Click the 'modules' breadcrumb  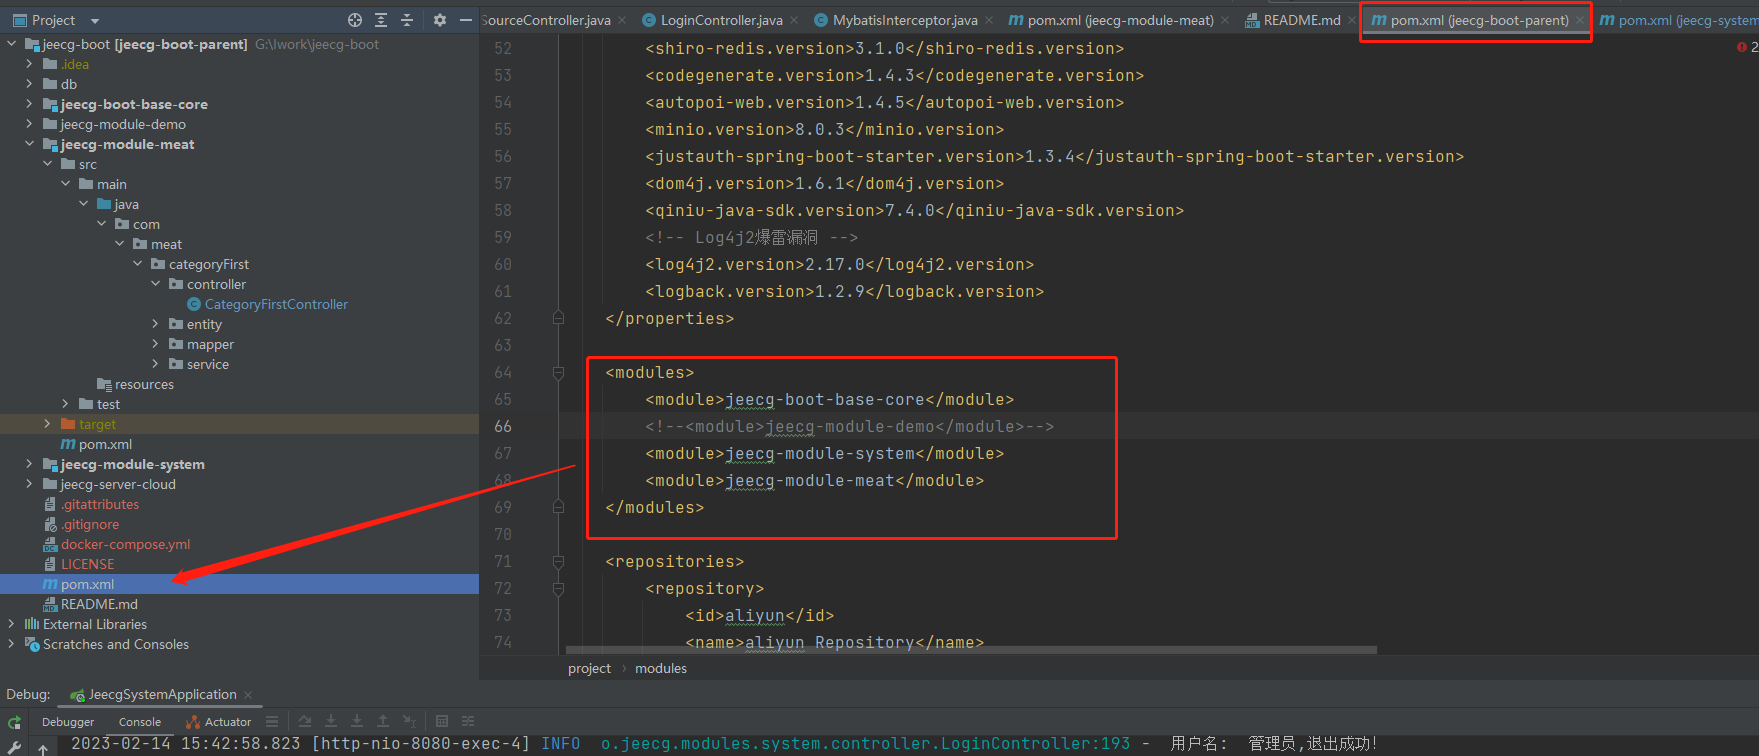click(661, 668)
